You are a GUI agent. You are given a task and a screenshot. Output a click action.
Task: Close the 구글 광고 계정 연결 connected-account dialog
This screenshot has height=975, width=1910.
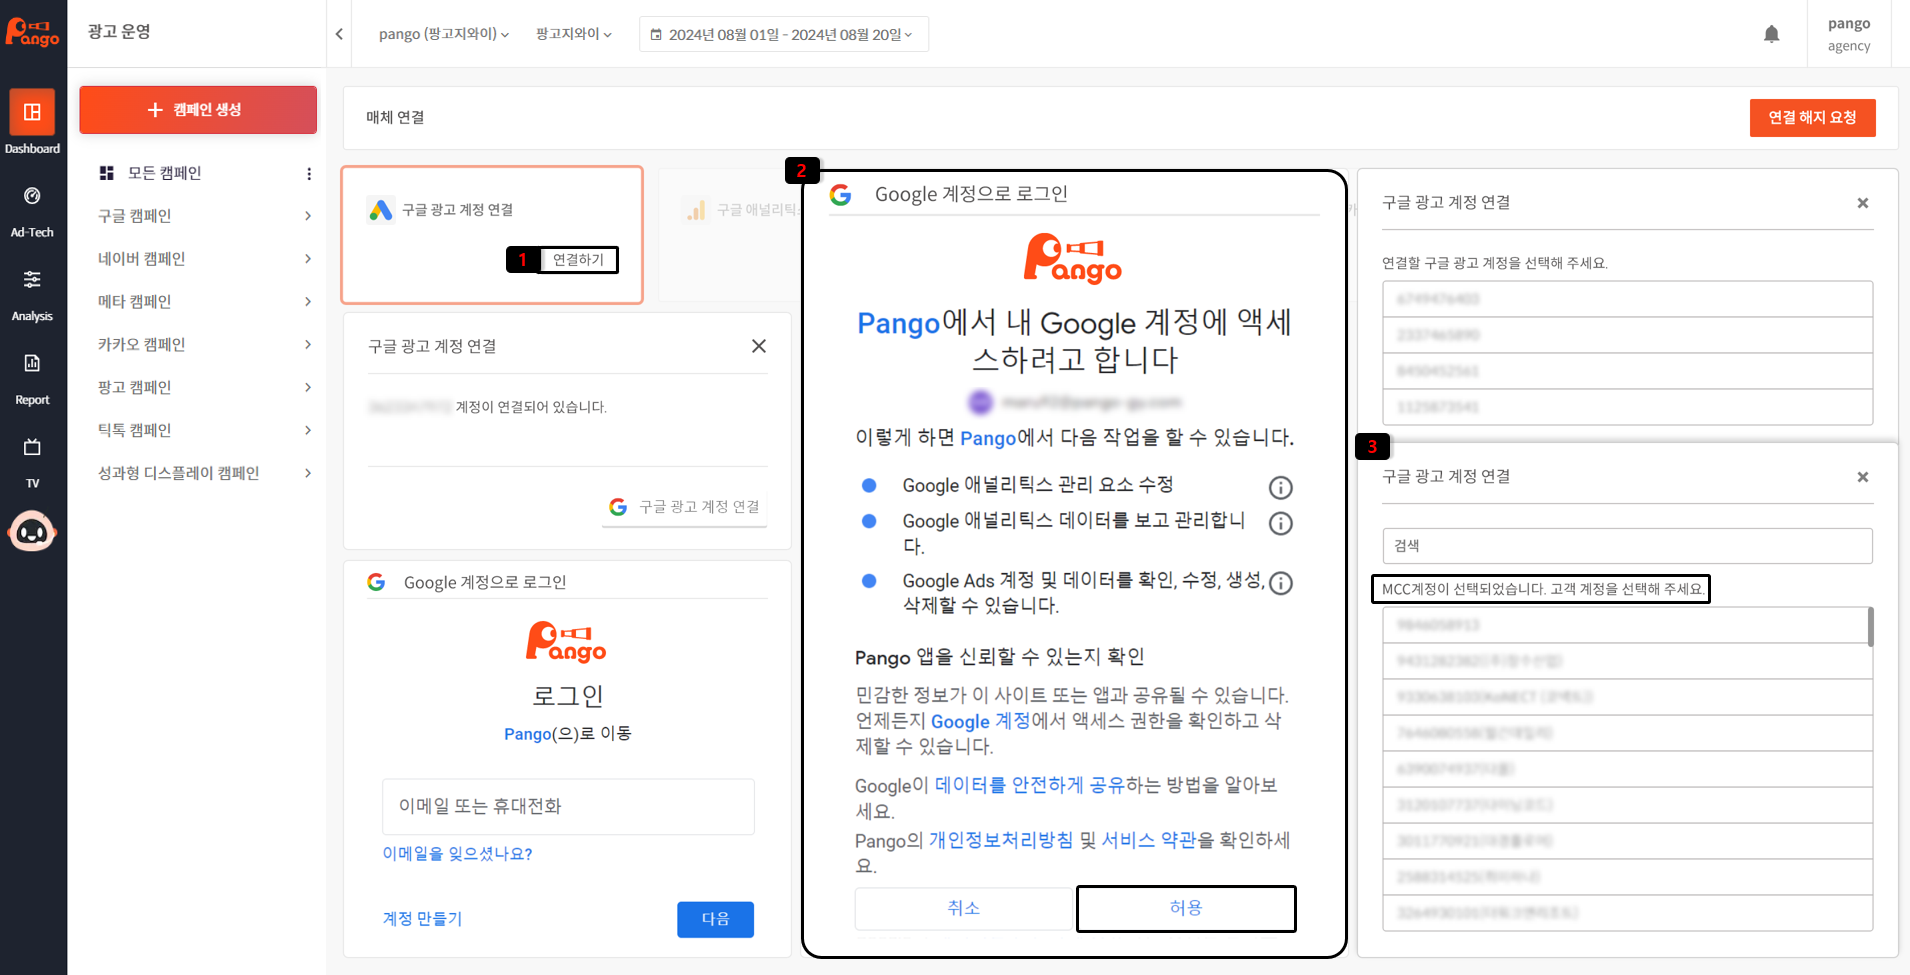coord(759,346)
